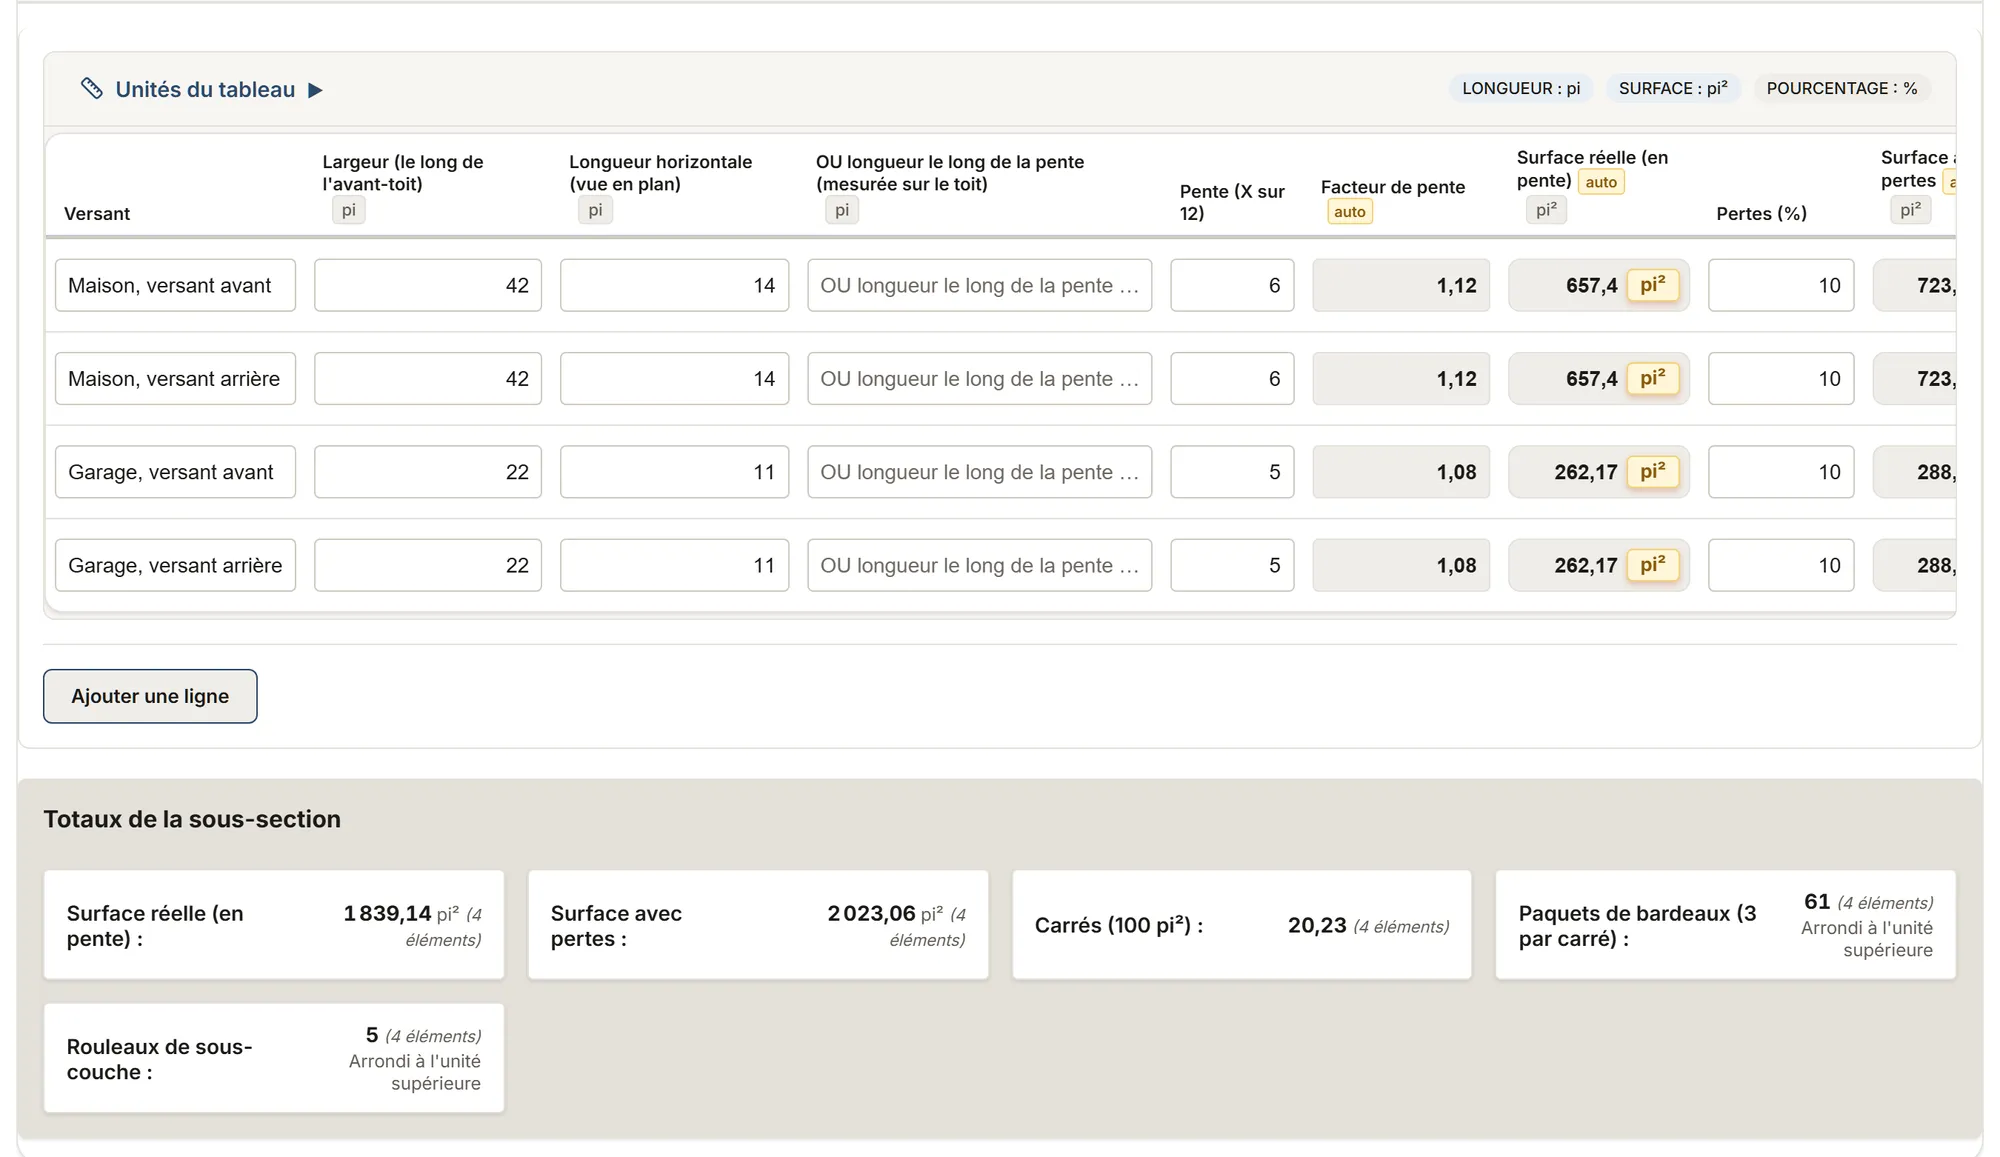Screen dimensions: 2000x1157
Task: Click the auto badge under Facteur de pente
Action: [1349, 212]
